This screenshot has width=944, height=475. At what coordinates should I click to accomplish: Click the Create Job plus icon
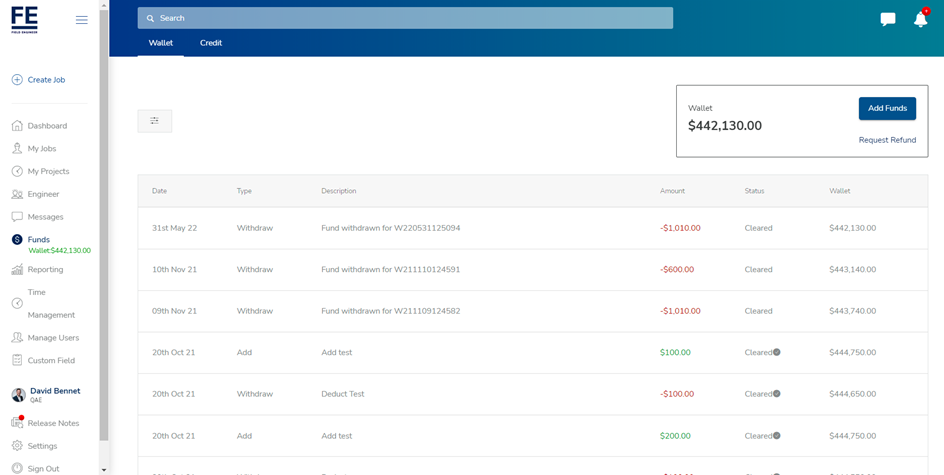coord(17,79)
